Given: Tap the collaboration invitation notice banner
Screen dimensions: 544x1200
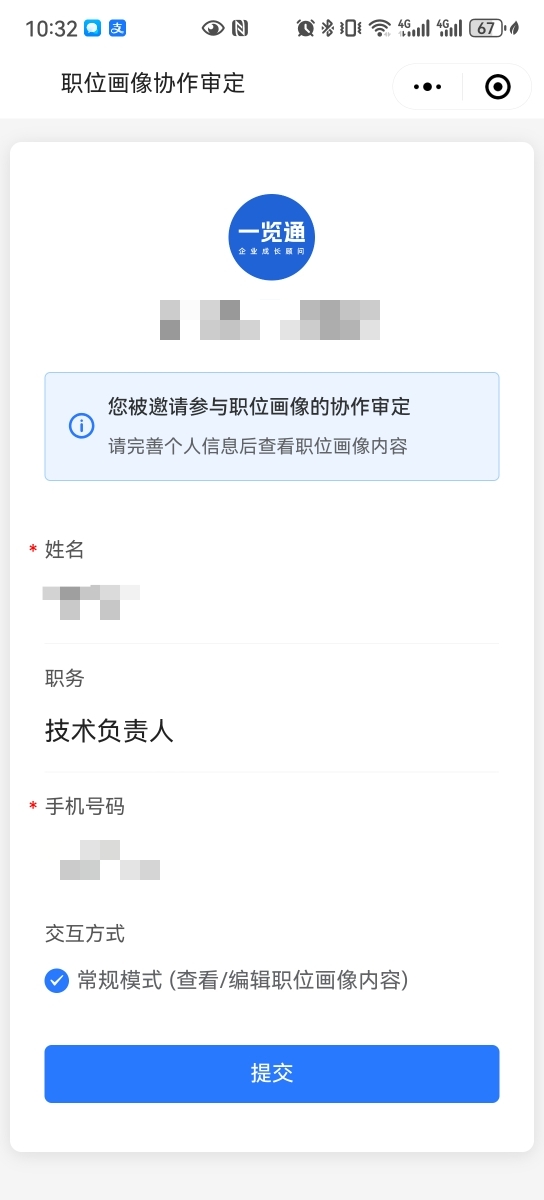Looking at the screenshot, I should (272, 427).
